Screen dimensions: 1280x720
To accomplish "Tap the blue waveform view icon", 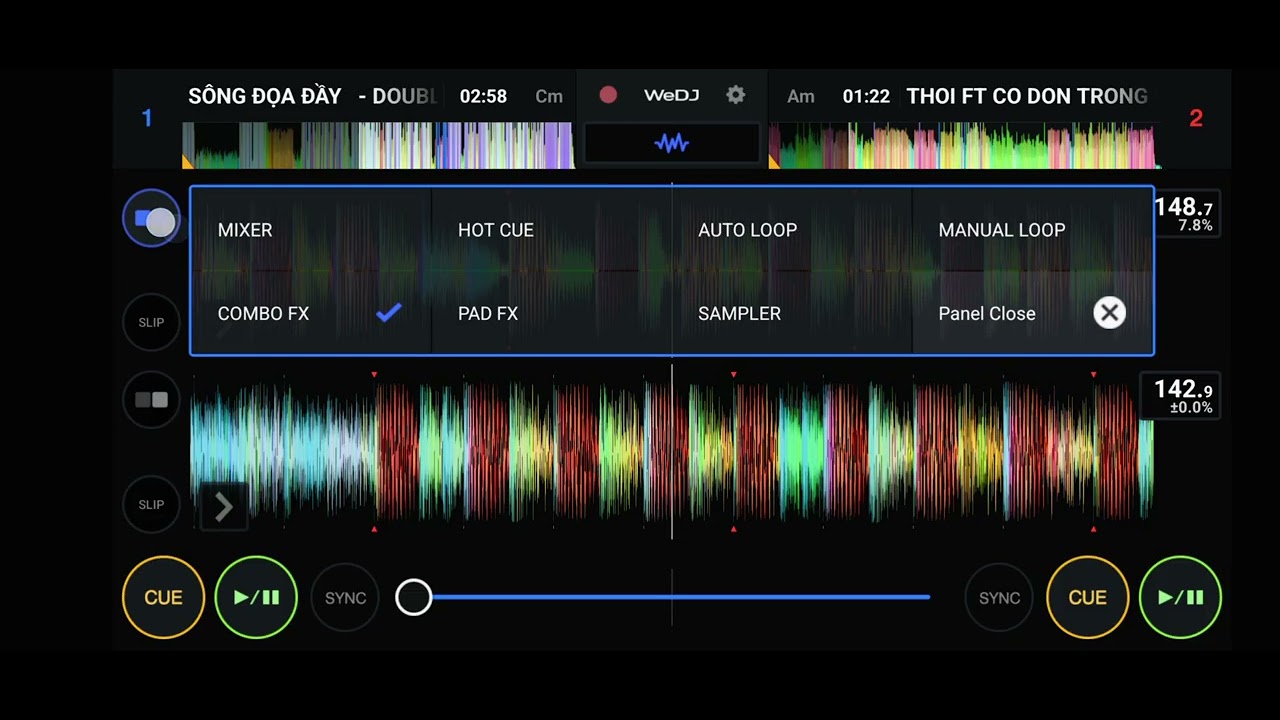I will (x=672, y=143).
